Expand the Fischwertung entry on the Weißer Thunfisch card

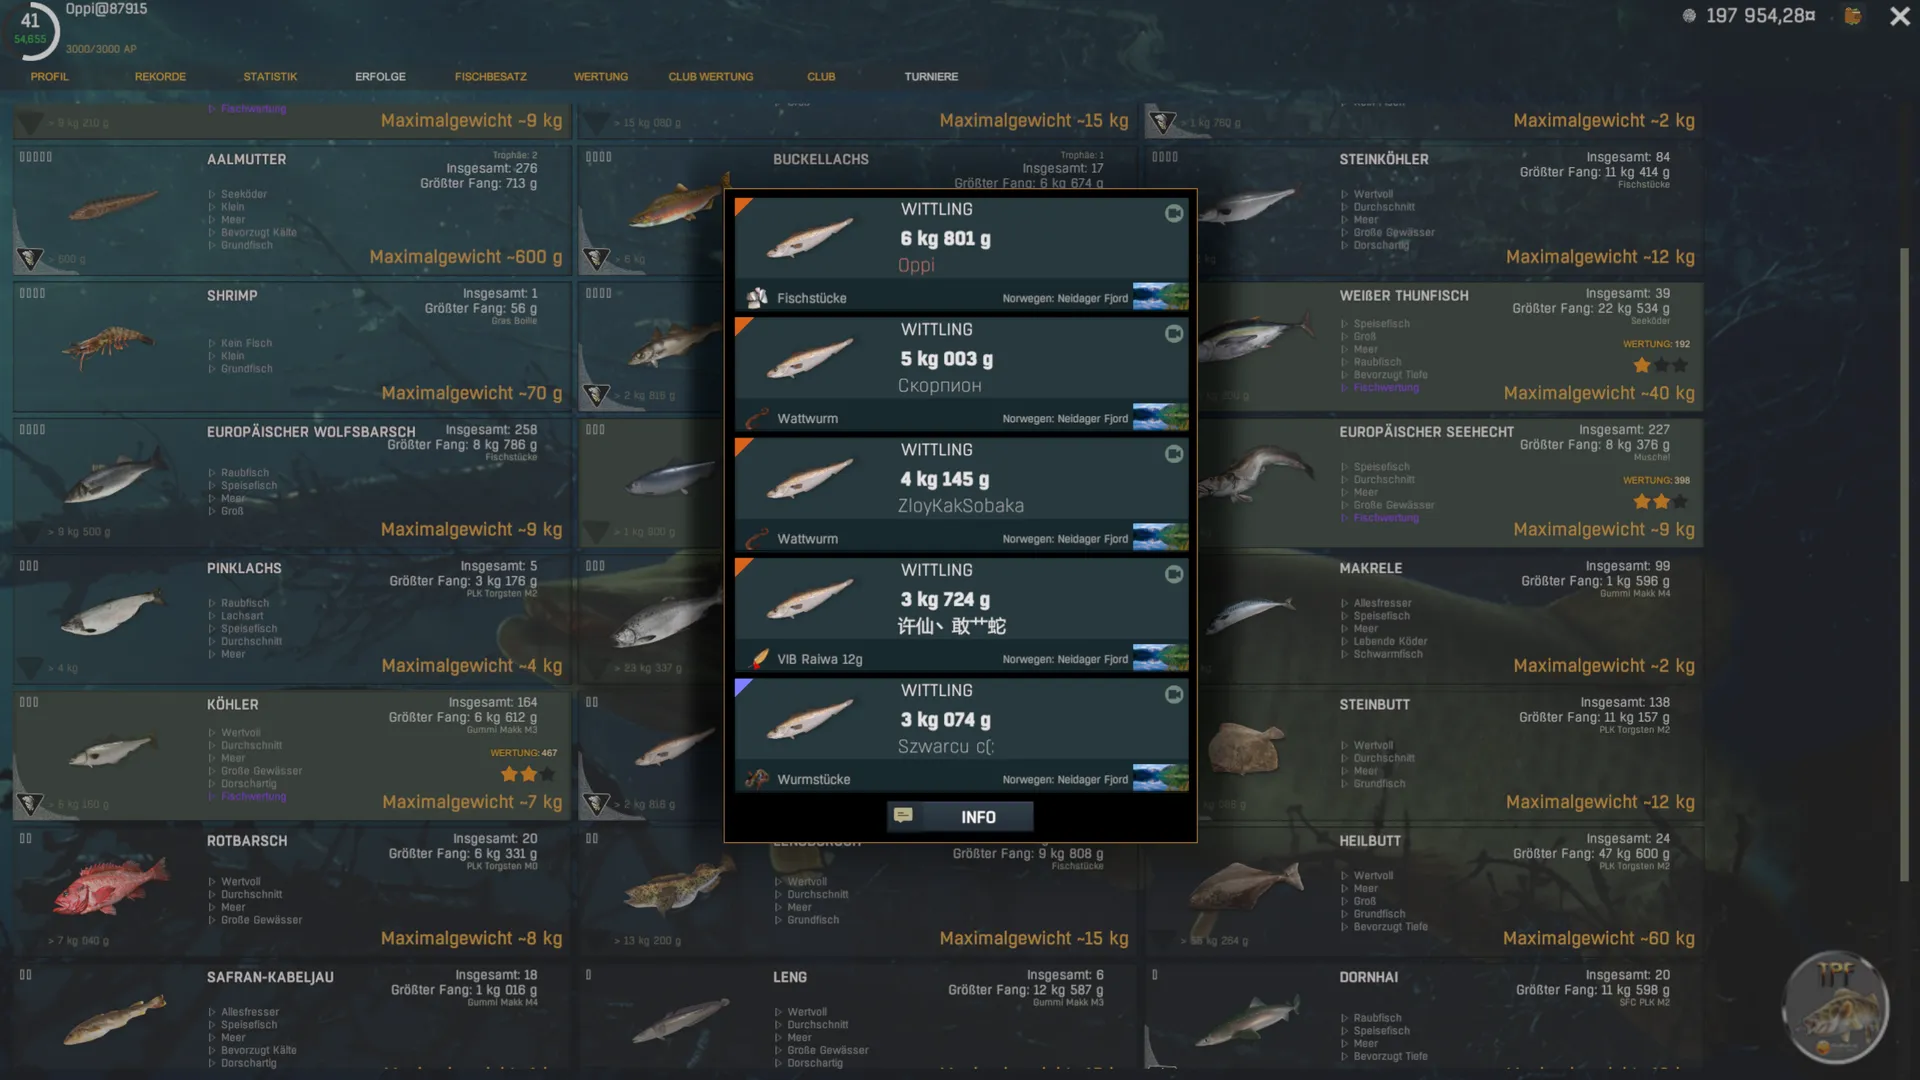coord(1386,388)
